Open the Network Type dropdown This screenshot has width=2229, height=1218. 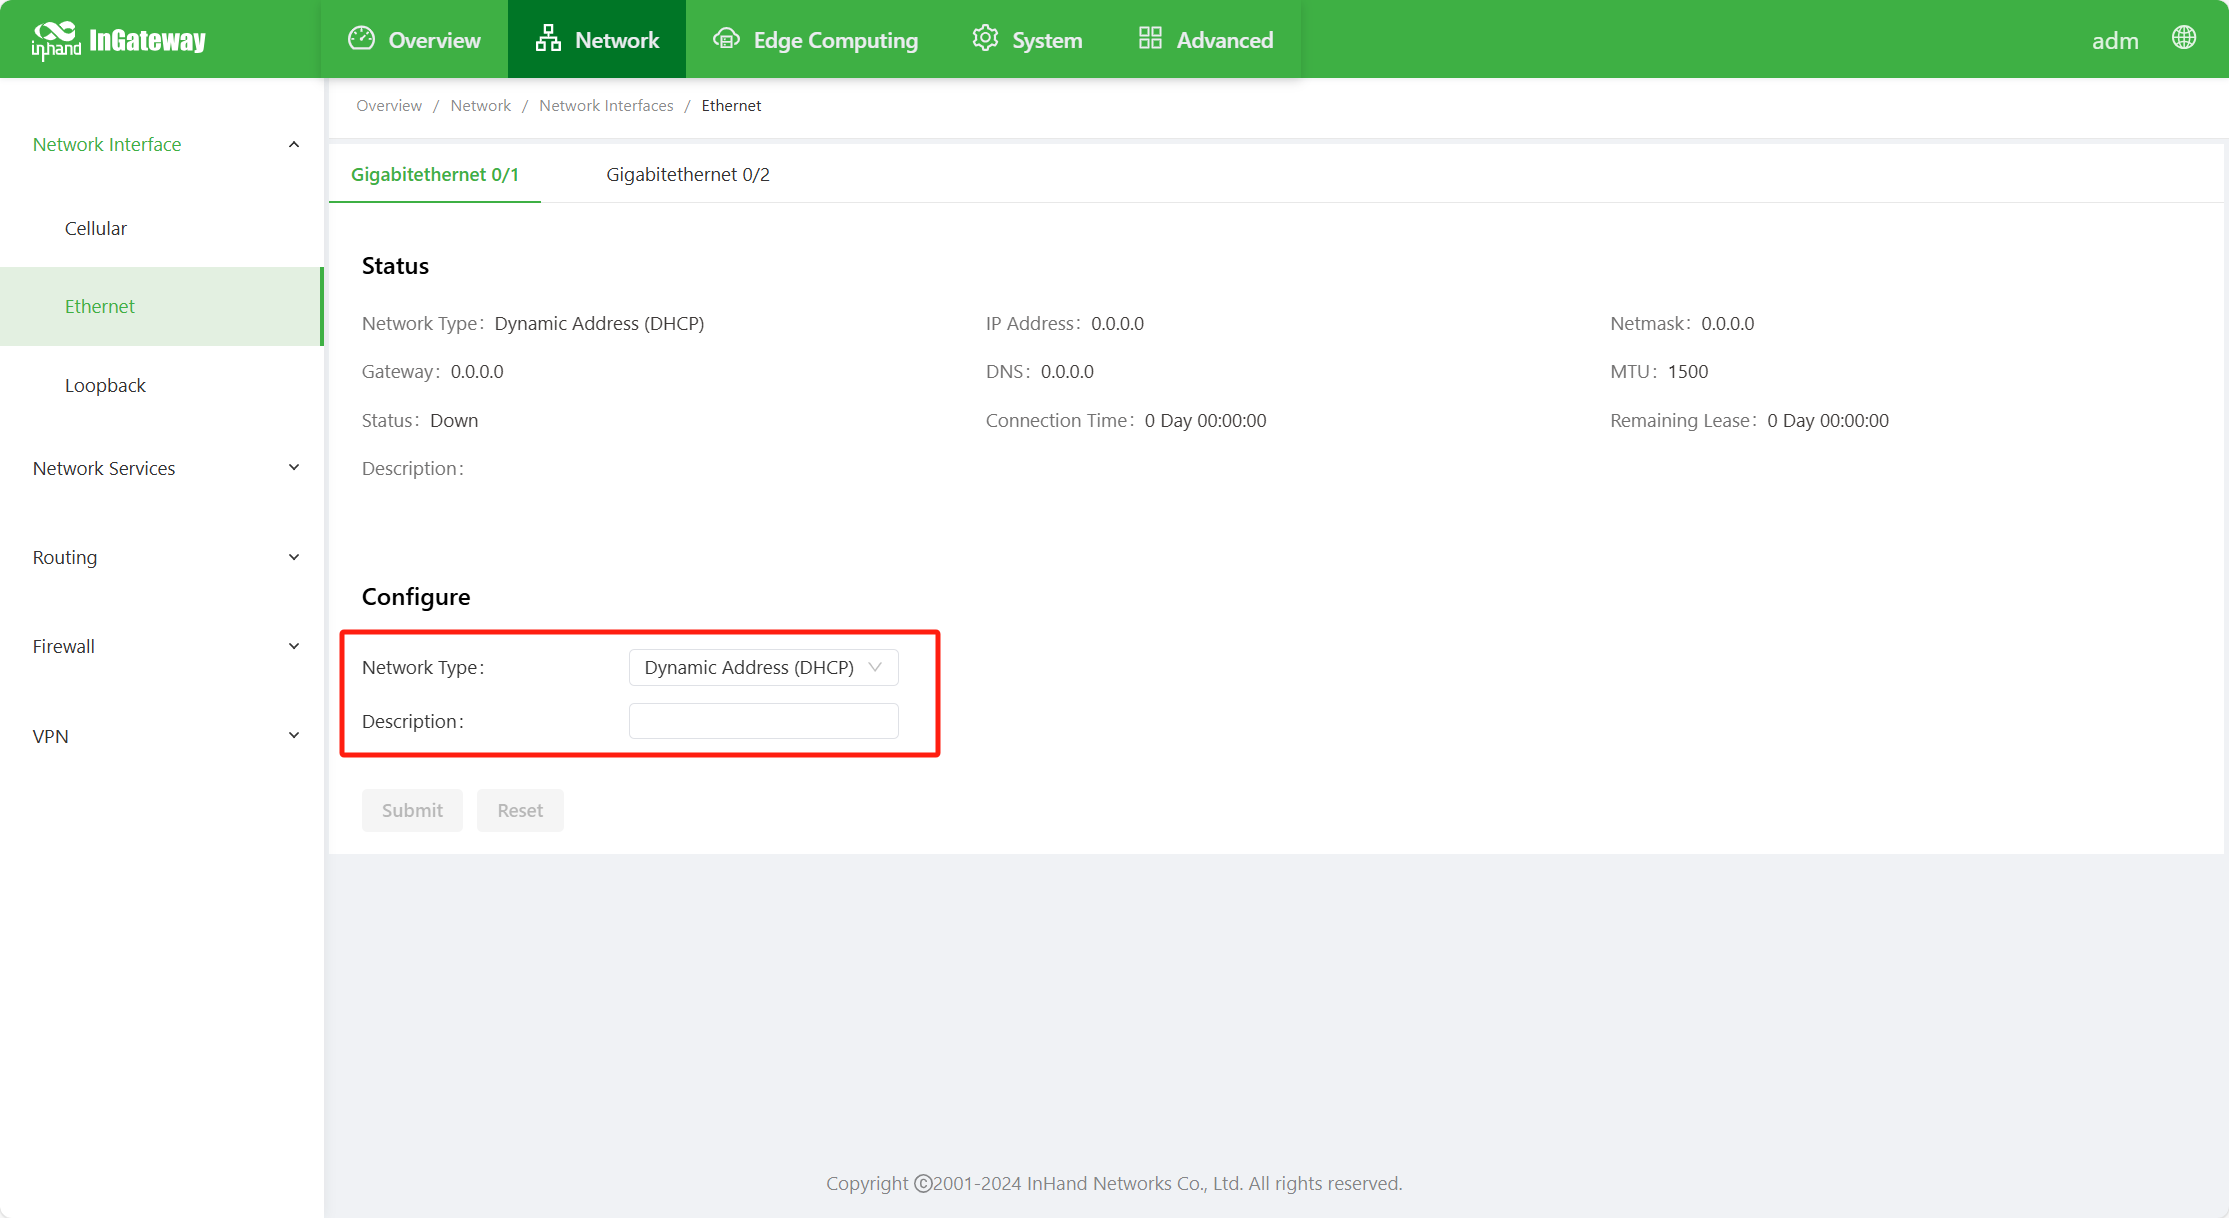763,667
